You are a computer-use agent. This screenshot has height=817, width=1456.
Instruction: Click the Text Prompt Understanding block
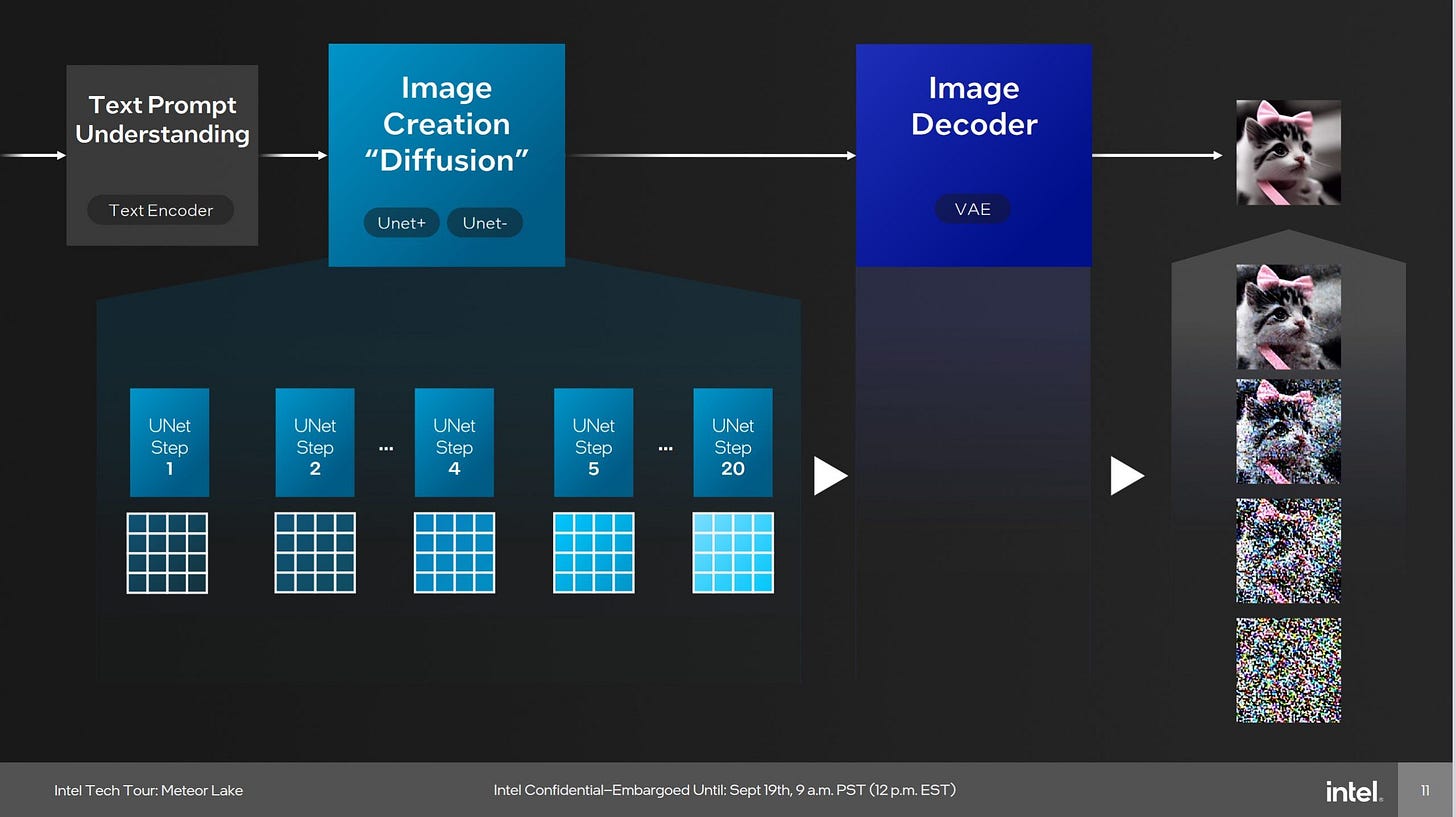point(162,155)
